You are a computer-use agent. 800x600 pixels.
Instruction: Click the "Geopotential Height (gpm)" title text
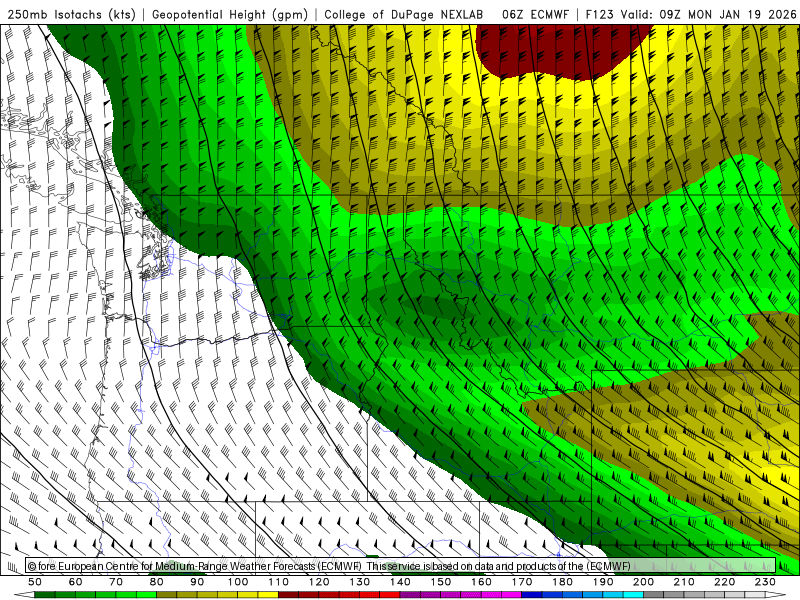230,15
